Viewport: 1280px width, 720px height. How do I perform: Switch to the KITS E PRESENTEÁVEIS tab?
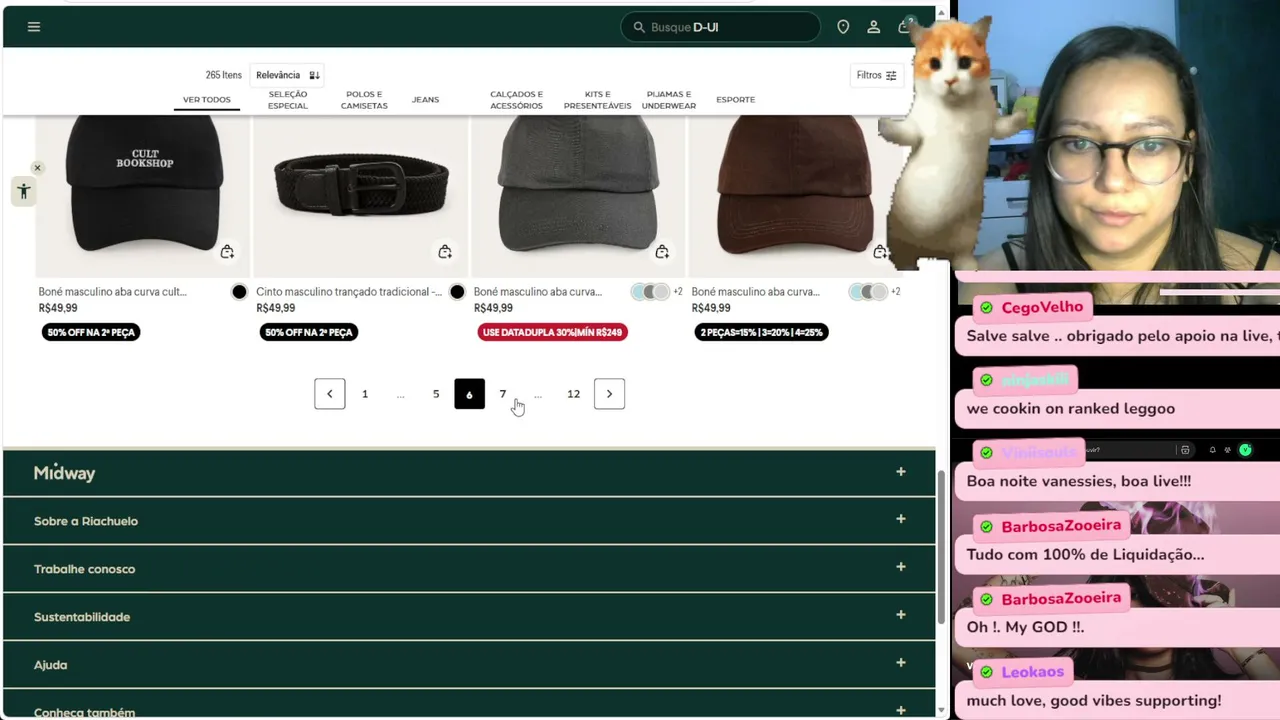tap(598, 100)
